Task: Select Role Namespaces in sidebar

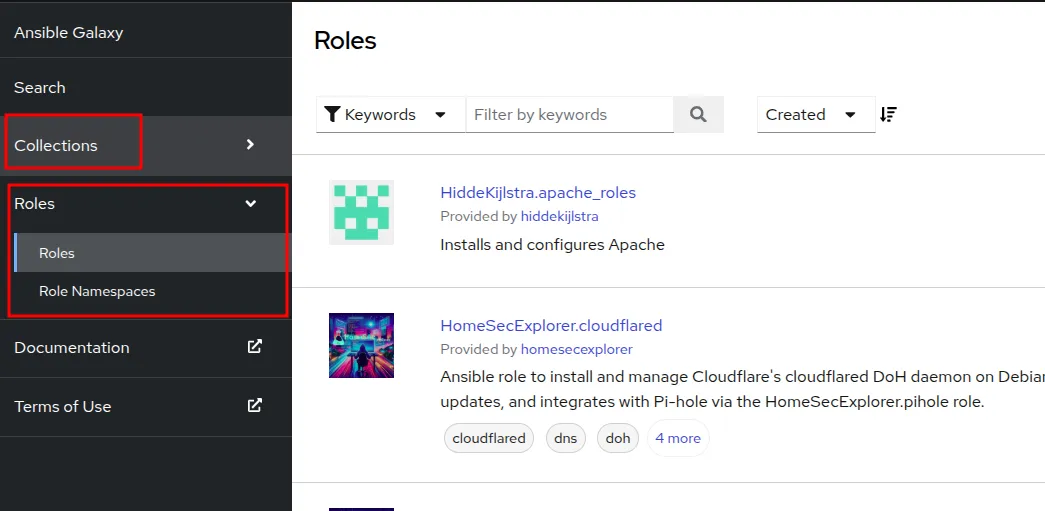Action: pos(97,291)
